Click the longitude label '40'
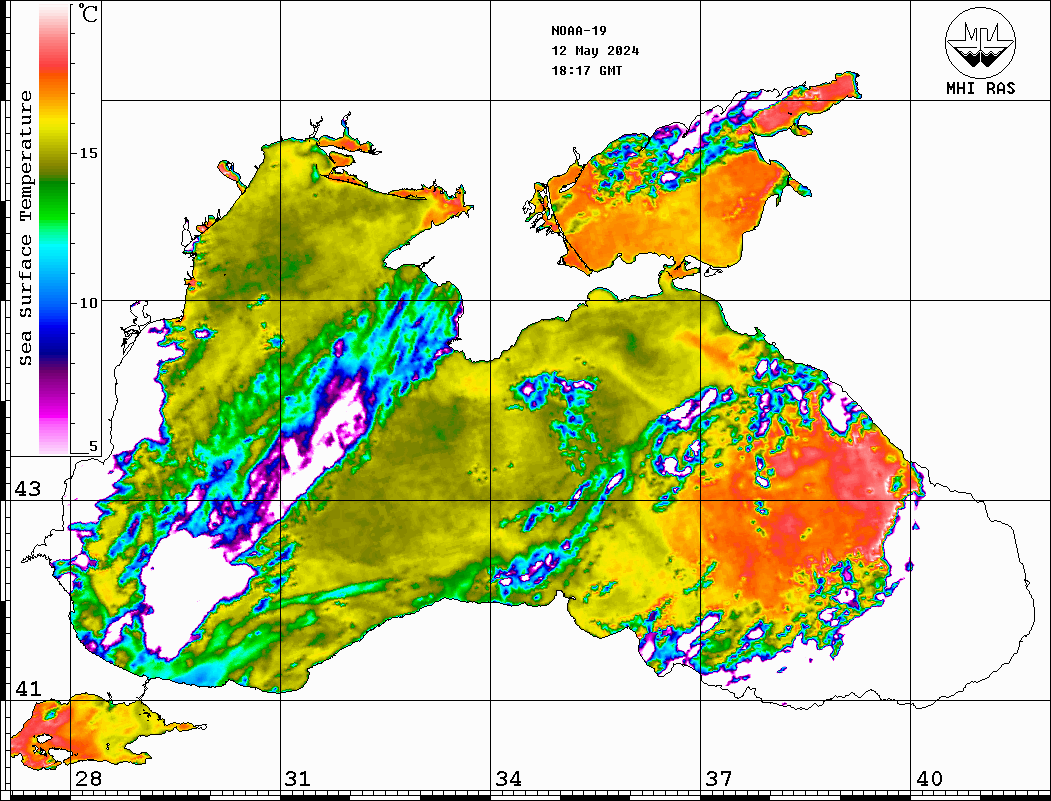This screenshot has height=801, width=1051. pyautogui.click(x=929, y=779)
